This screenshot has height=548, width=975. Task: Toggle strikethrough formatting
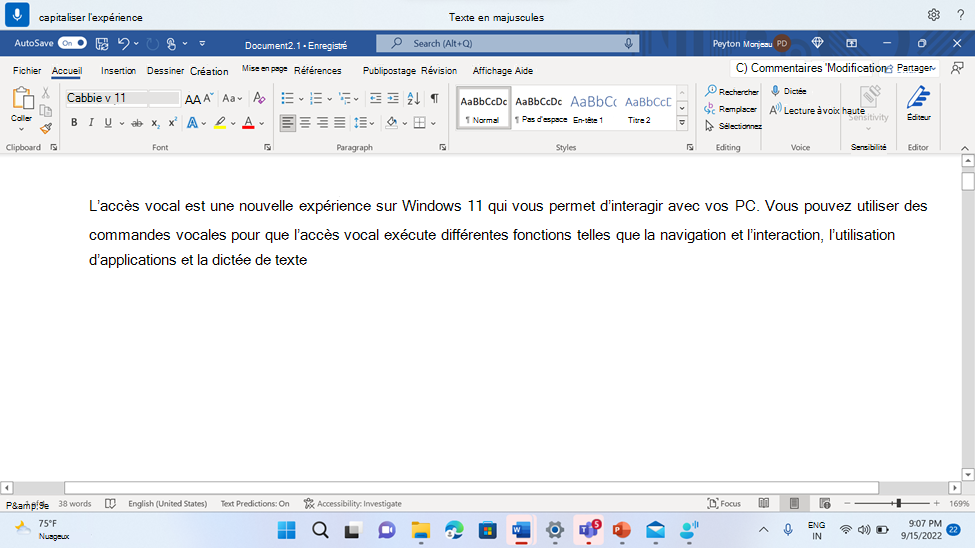click(137, 123)
